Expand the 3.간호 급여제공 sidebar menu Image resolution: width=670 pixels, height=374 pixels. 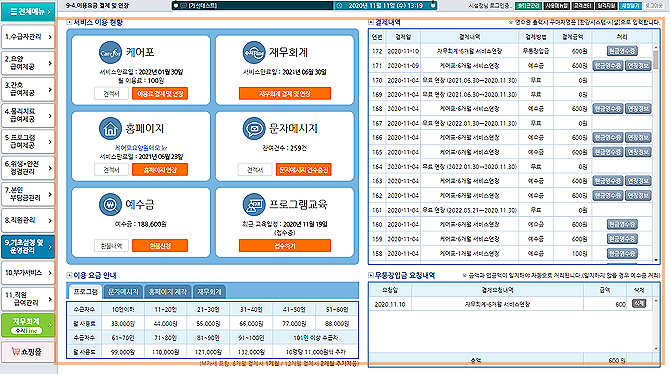point(28,89)
